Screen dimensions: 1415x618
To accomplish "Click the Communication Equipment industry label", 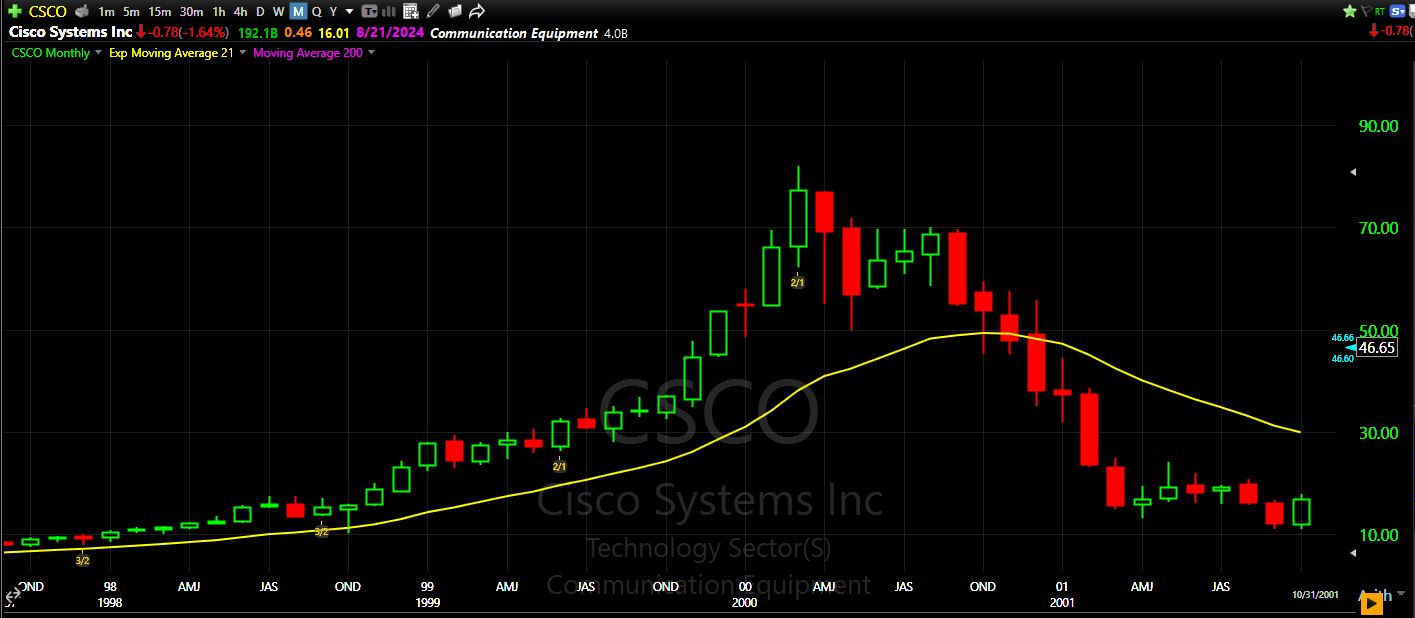I will [x=514, y=33].
